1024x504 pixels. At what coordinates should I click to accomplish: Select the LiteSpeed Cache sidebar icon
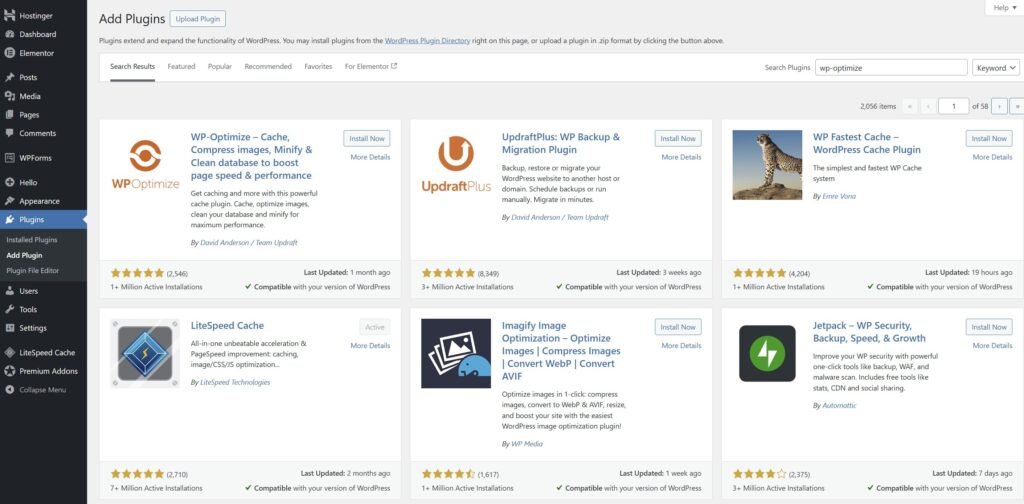[10, 353]
